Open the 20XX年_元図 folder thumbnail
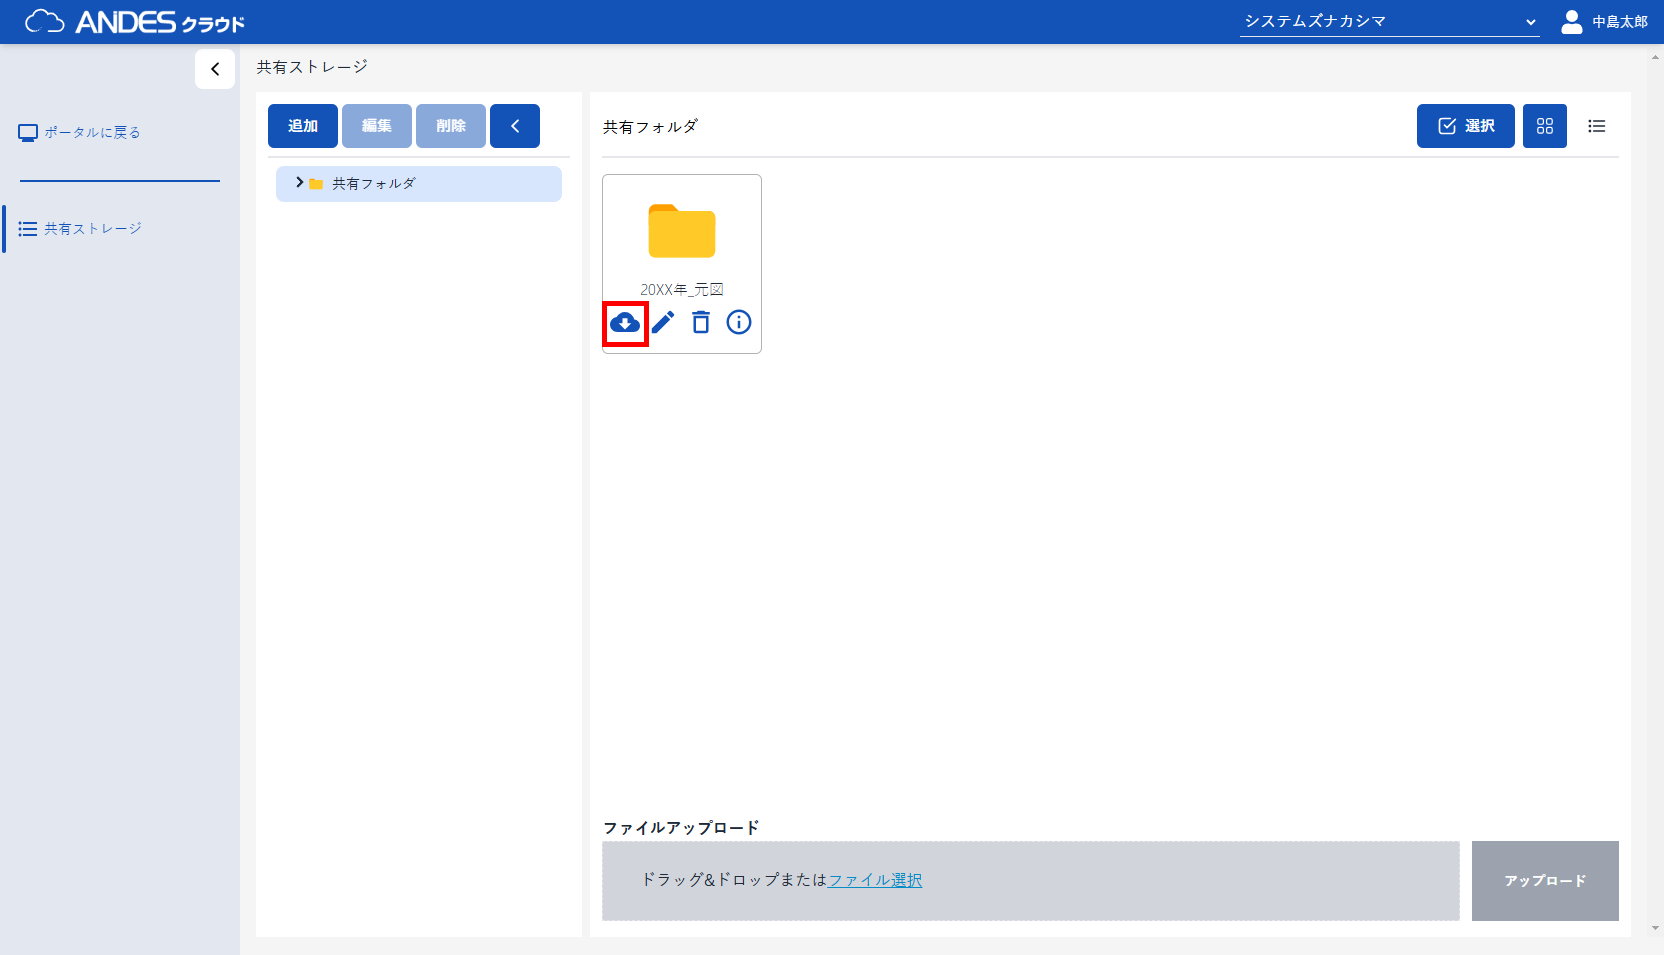 click(682, 232)
